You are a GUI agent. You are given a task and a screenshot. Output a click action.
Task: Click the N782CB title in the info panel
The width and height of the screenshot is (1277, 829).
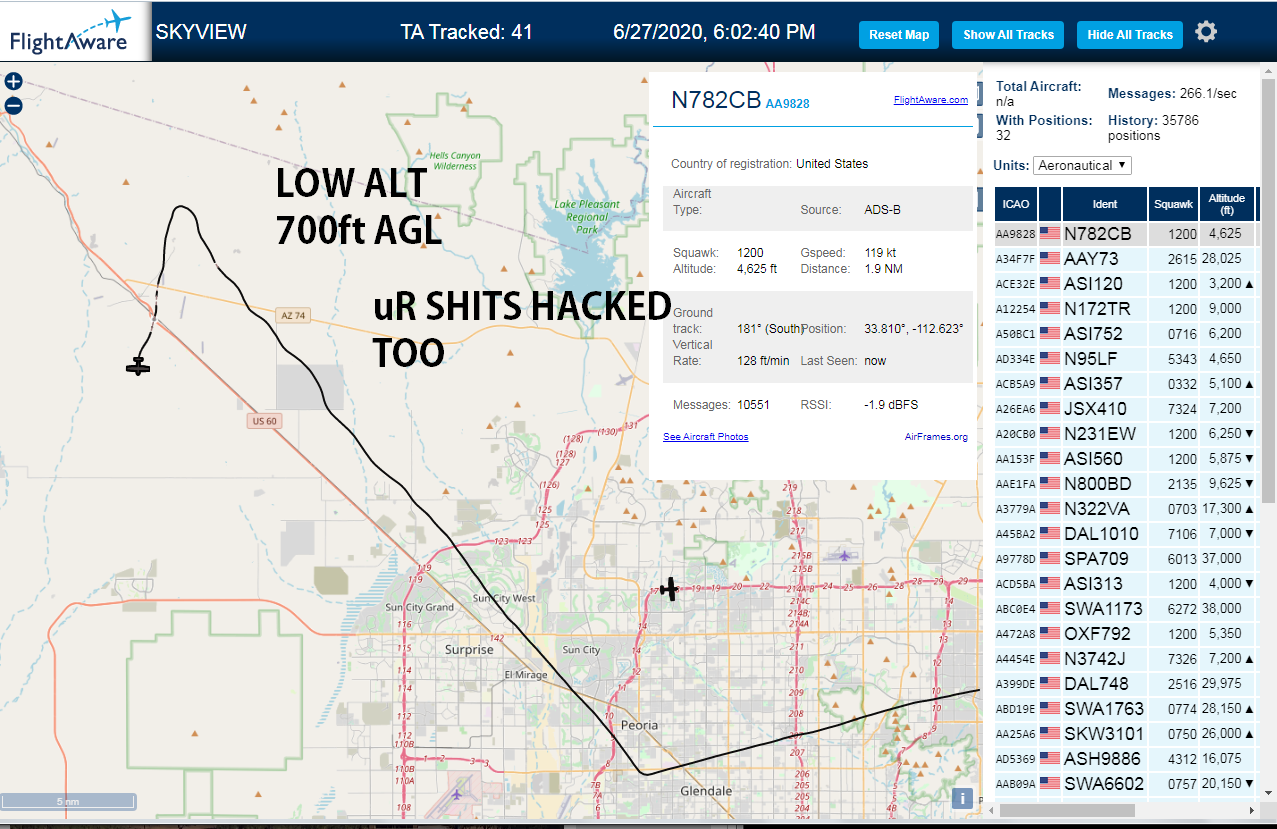pos(716,100)
